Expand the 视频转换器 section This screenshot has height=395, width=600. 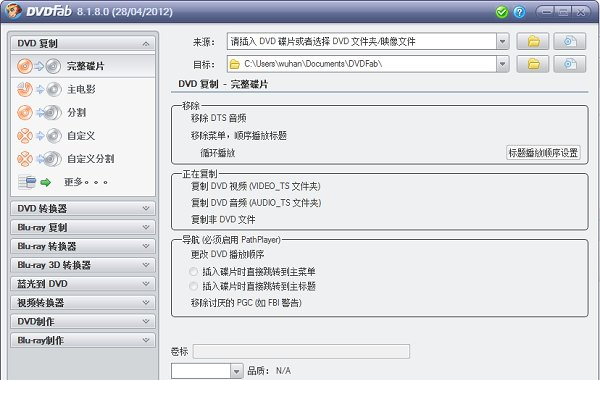tap(83, 303)
